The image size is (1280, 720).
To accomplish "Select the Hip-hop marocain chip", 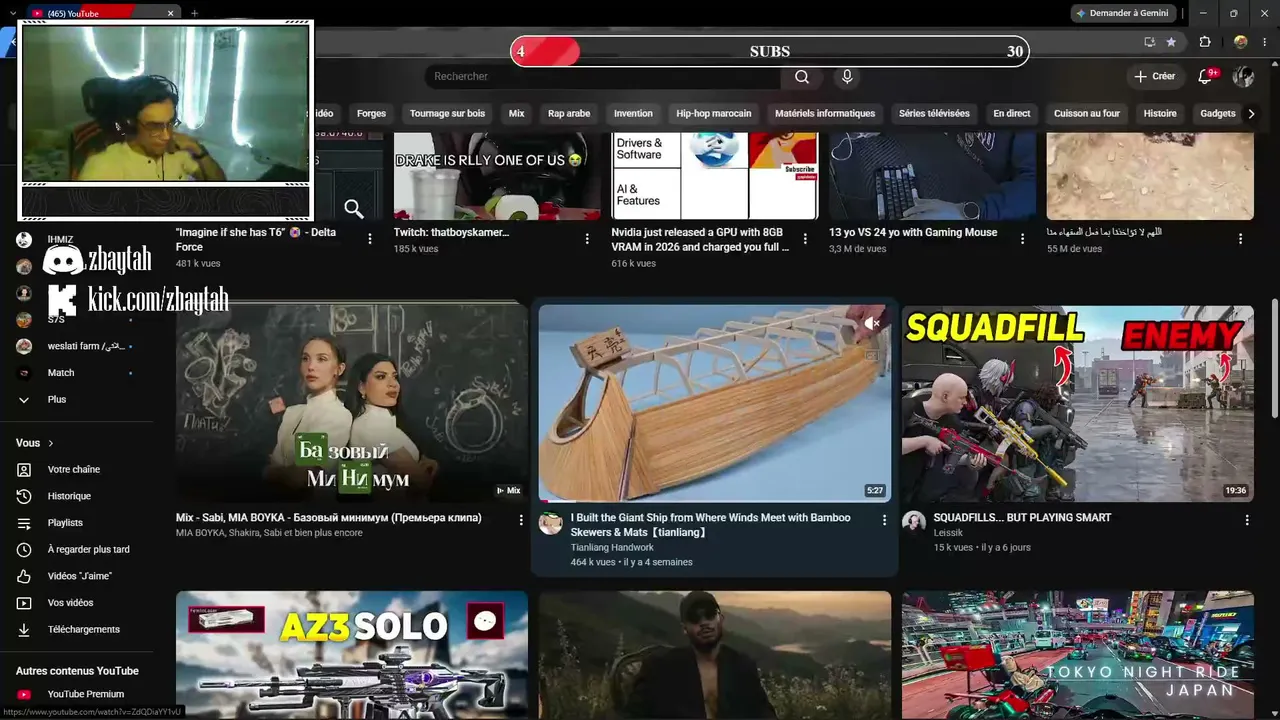I will pos(713,114).
